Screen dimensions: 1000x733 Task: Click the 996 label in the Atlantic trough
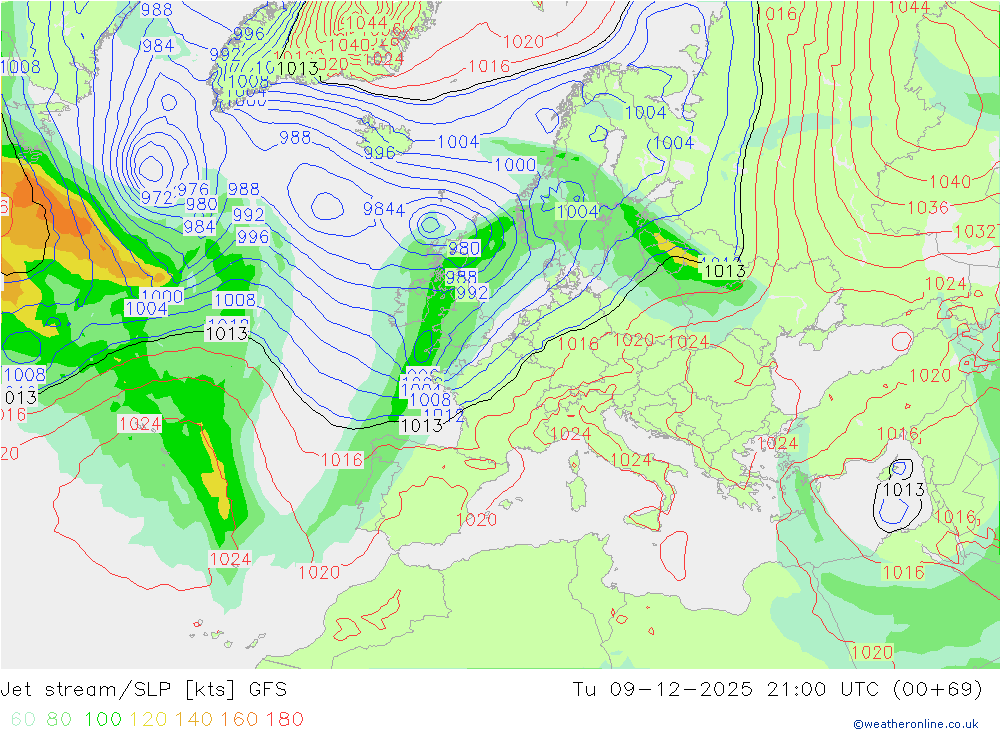253,237
